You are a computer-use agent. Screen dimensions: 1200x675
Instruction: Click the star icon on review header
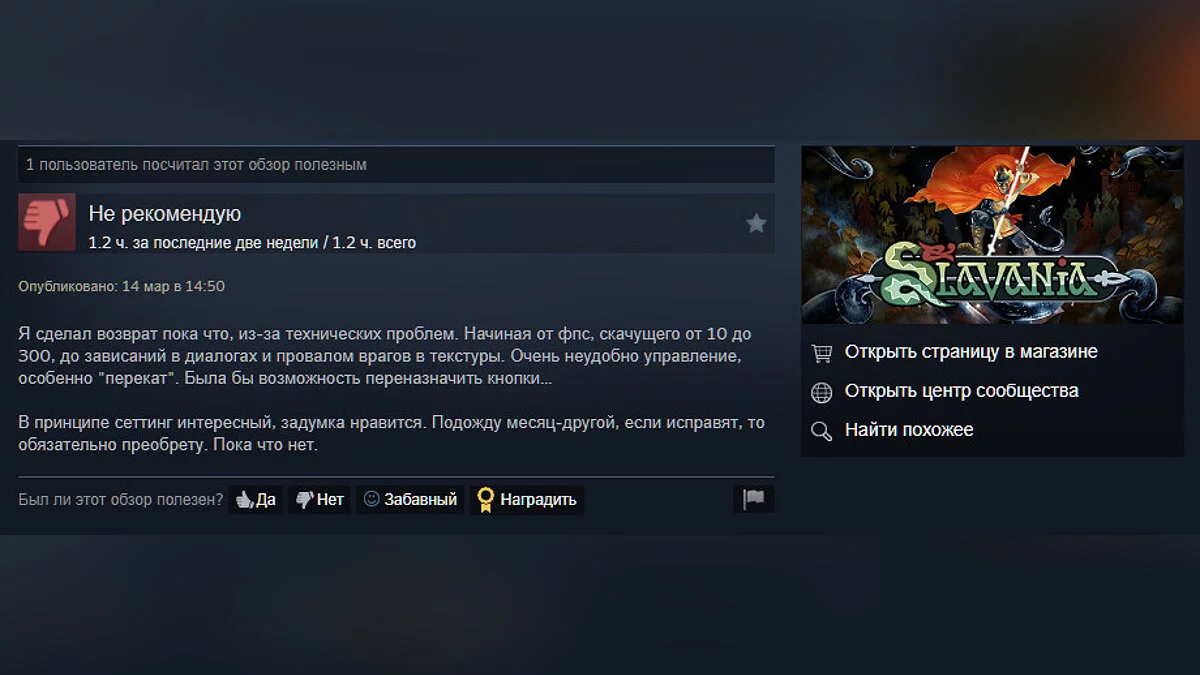(756, 223)
